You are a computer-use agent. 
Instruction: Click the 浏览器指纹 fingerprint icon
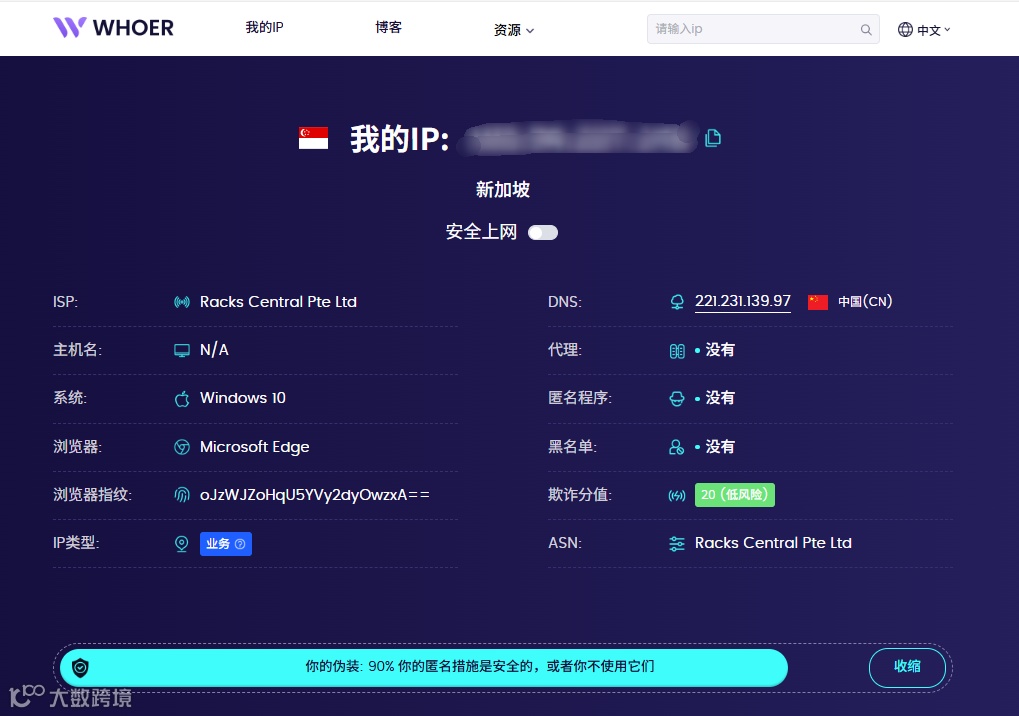coord(182,495)
